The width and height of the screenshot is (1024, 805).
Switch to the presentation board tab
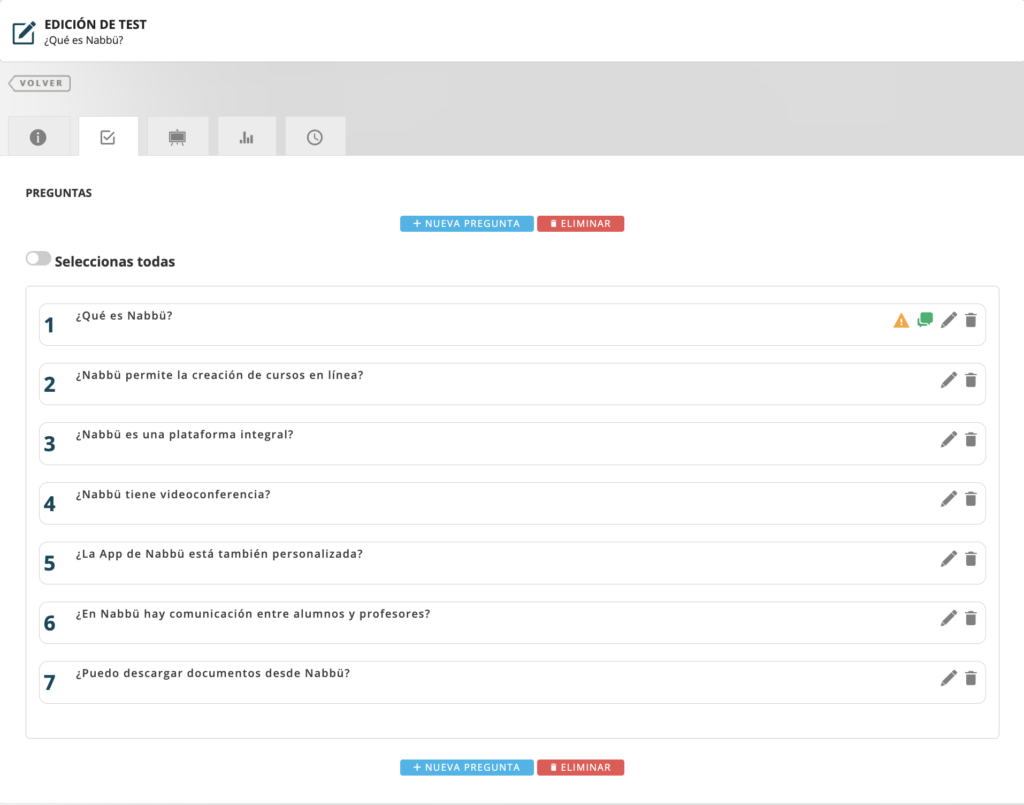tap(177, 137)
